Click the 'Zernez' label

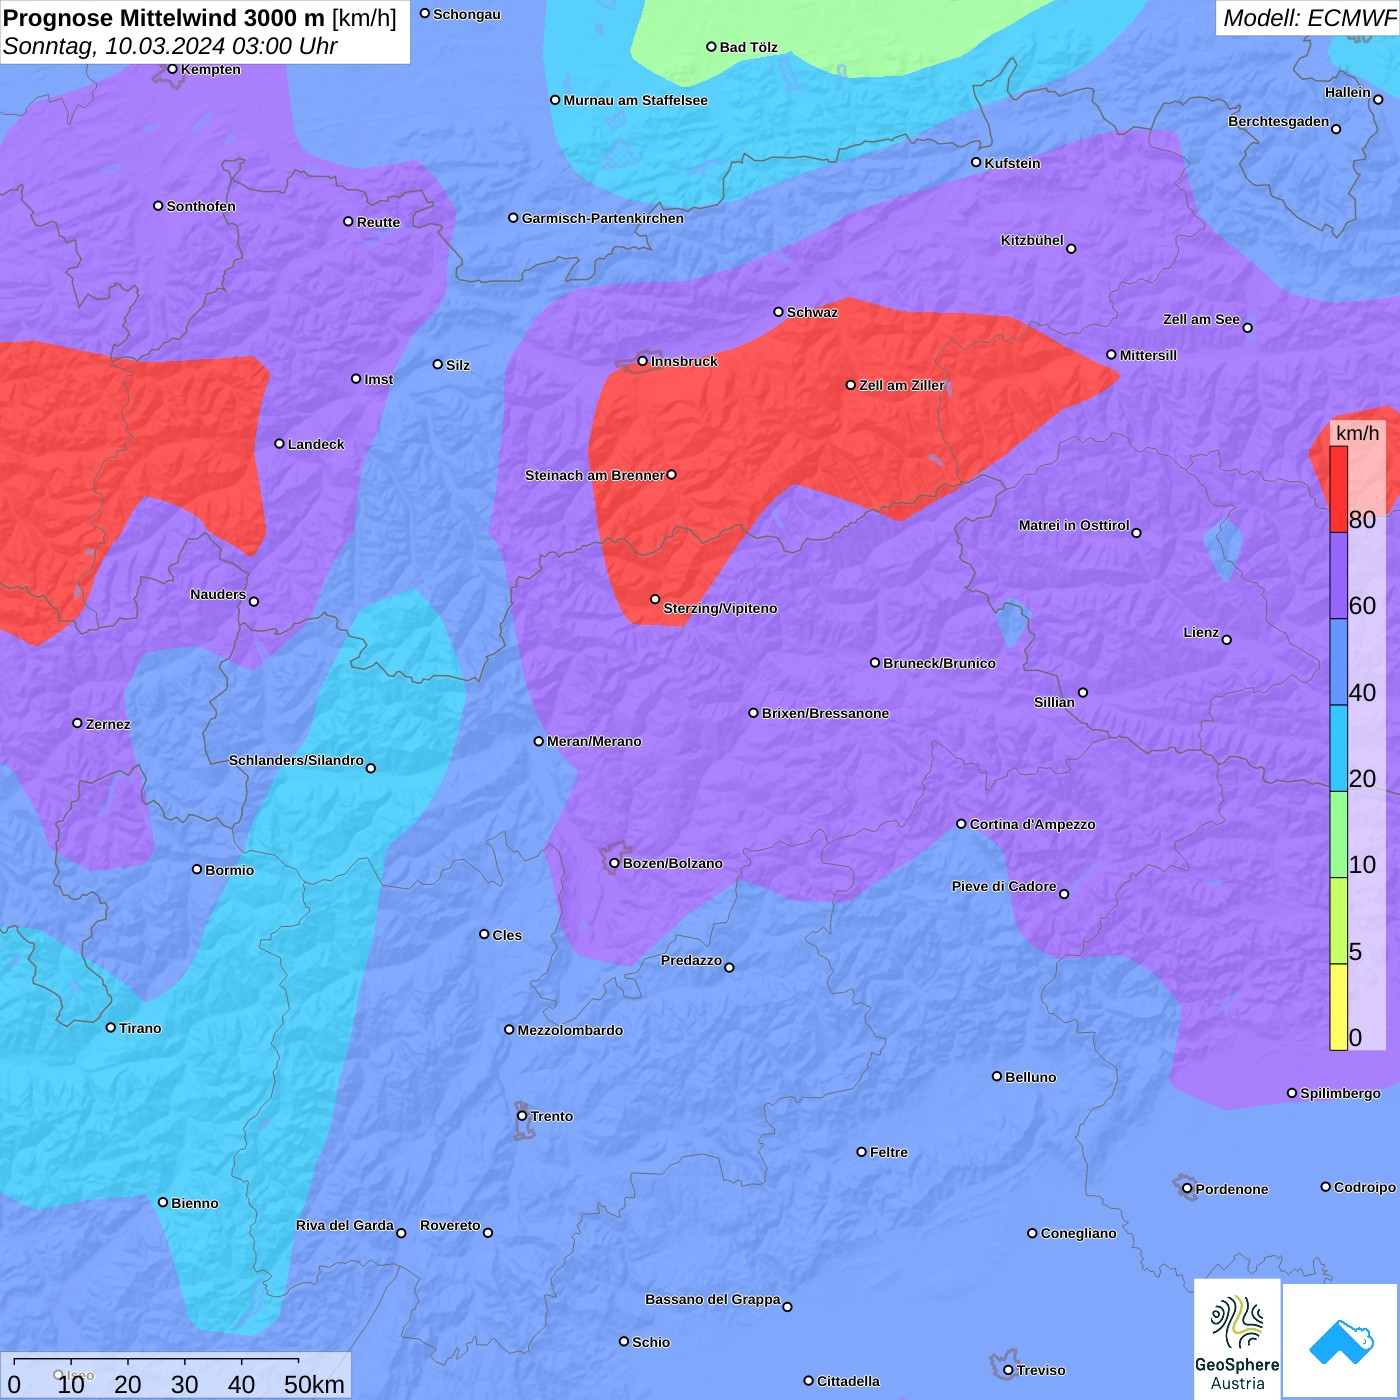pos(108,724)
